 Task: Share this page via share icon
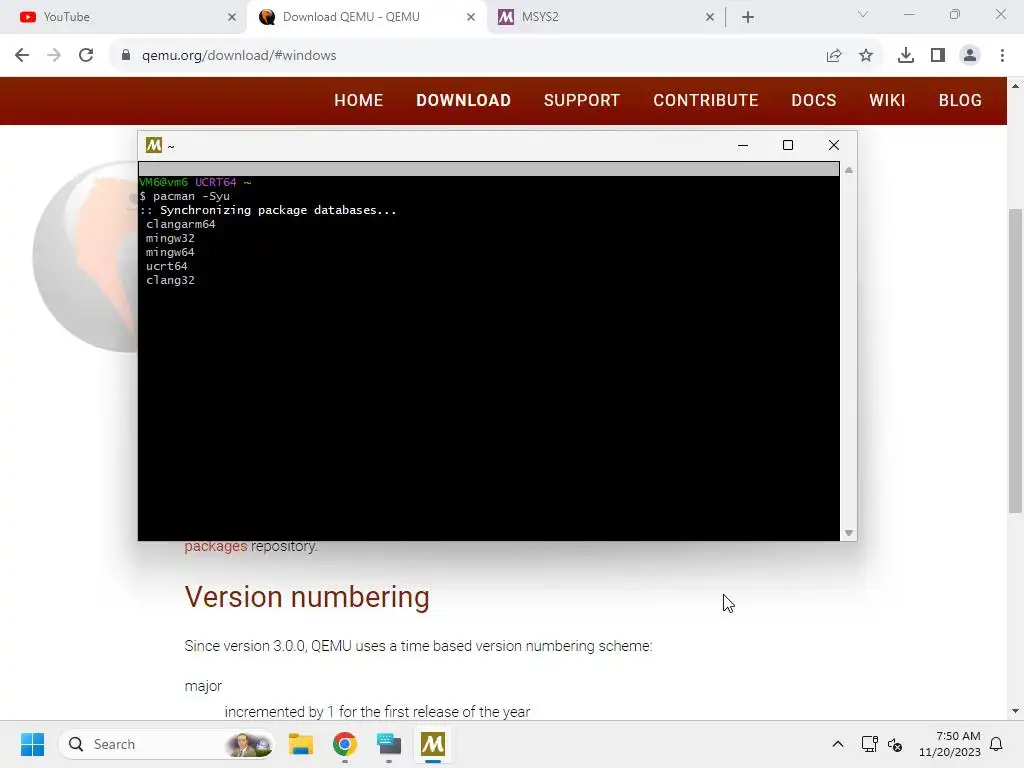834,56
